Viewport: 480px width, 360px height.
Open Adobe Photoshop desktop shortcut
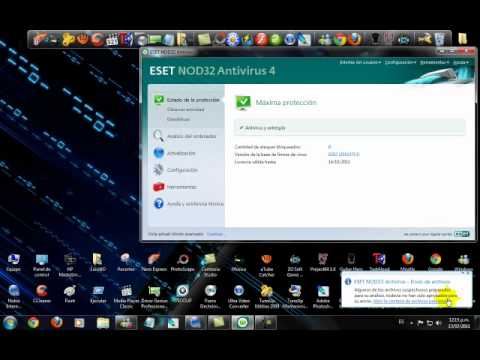[x=323, y=297]
